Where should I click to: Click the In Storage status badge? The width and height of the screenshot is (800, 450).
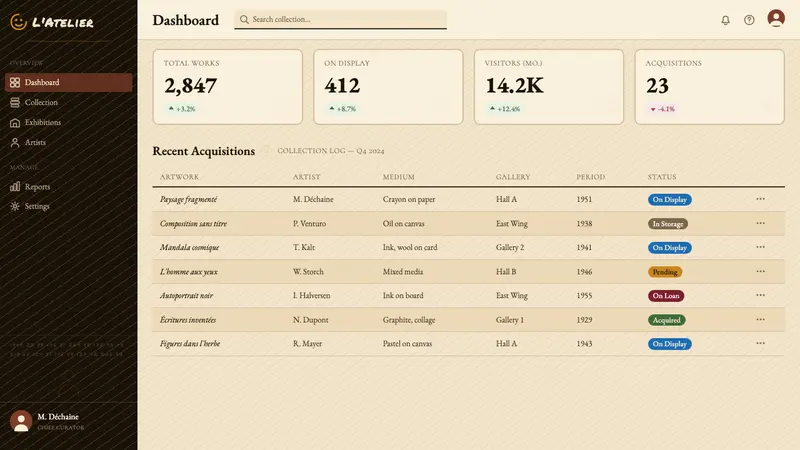click(x=668, y=223)
